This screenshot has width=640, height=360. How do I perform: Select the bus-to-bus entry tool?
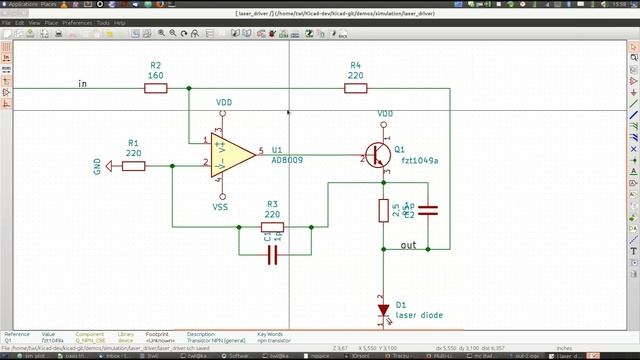(x=633, y=138)
